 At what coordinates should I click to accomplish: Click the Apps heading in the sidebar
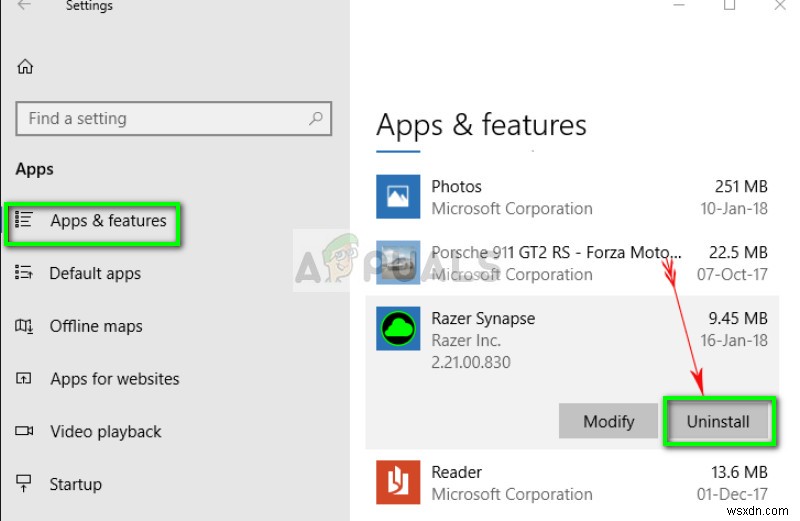click(x=34, y=169)
